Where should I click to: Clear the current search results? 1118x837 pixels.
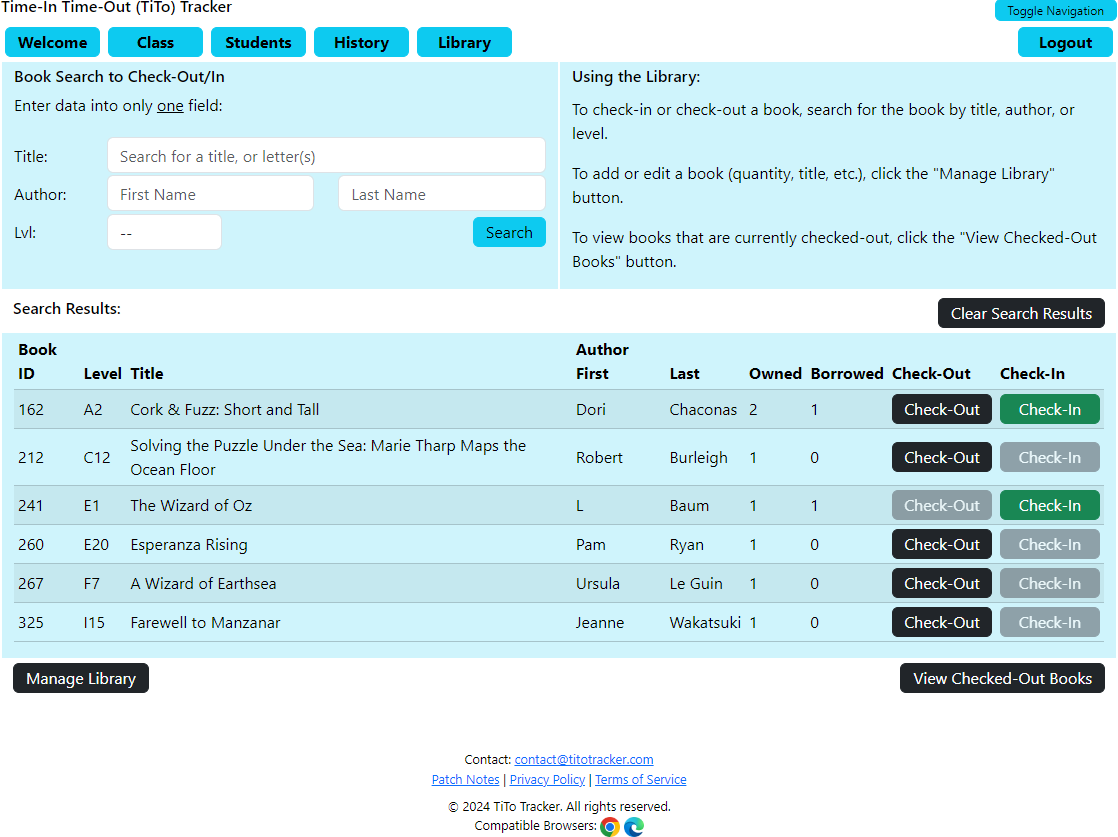(1021, 313)
